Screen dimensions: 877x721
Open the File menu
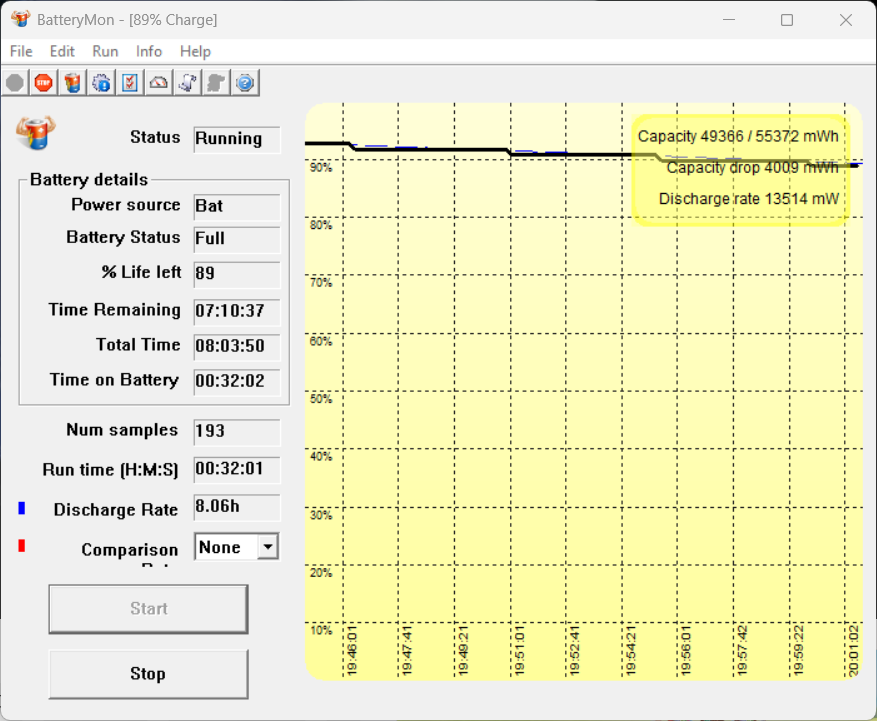point(21,51)
